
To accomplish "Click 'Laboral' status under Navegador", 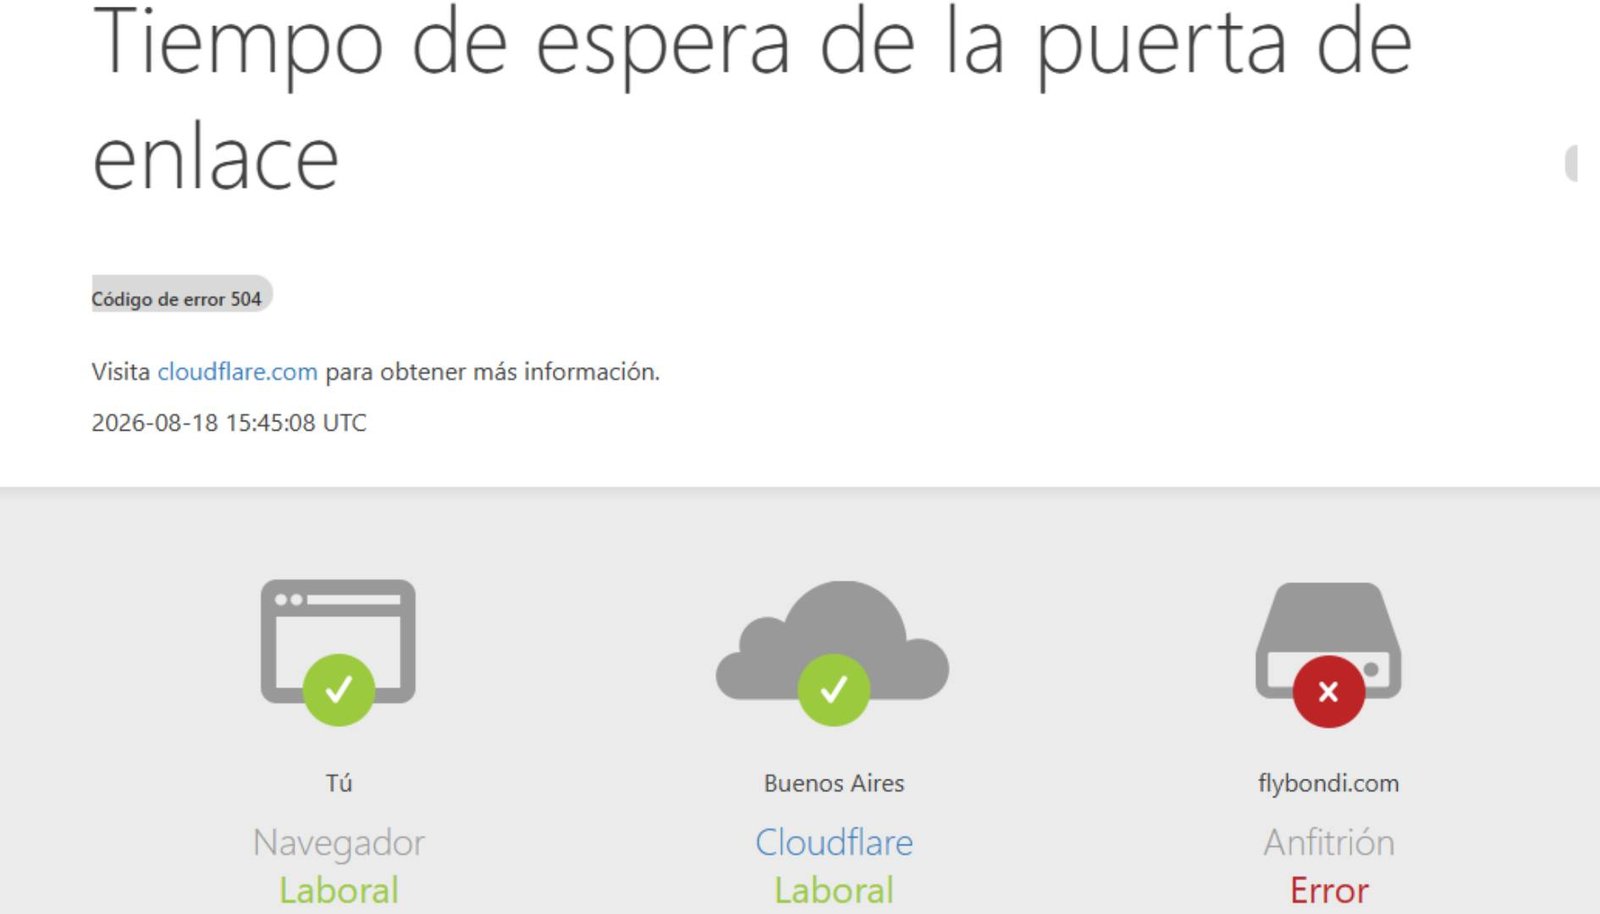I will point(339,890).
